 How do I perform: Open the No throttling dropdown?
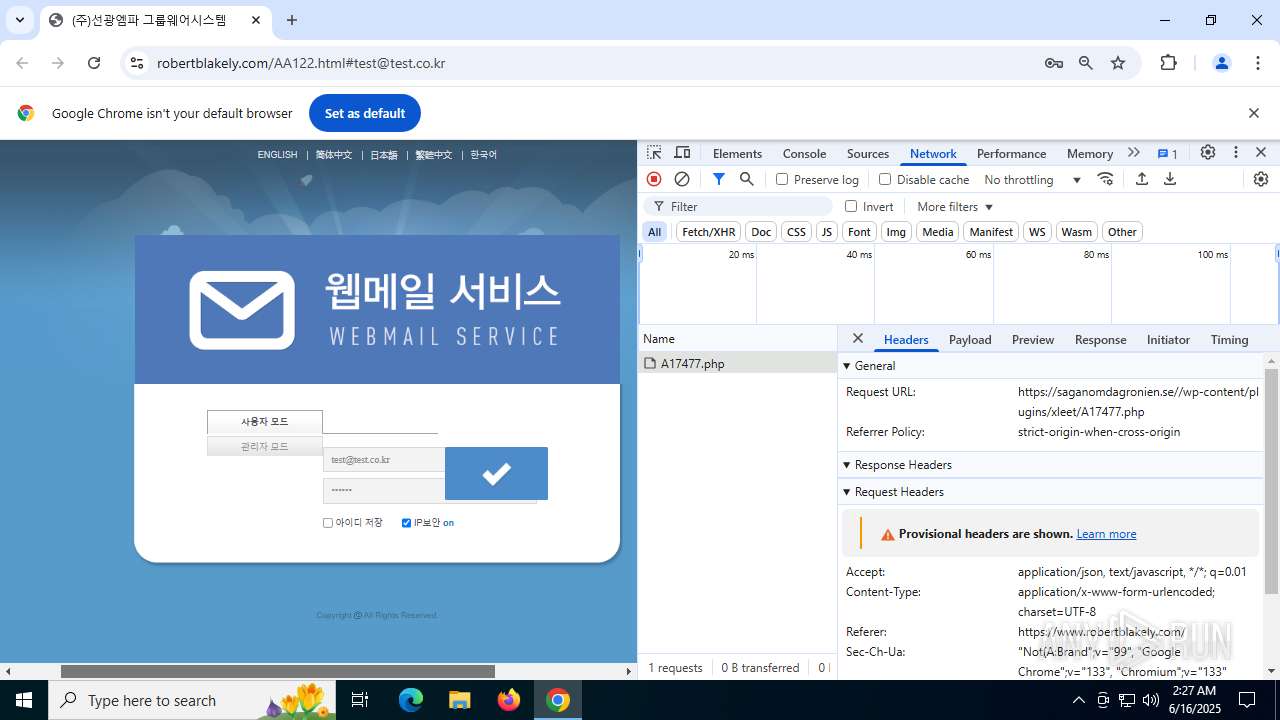(1033, 179)
